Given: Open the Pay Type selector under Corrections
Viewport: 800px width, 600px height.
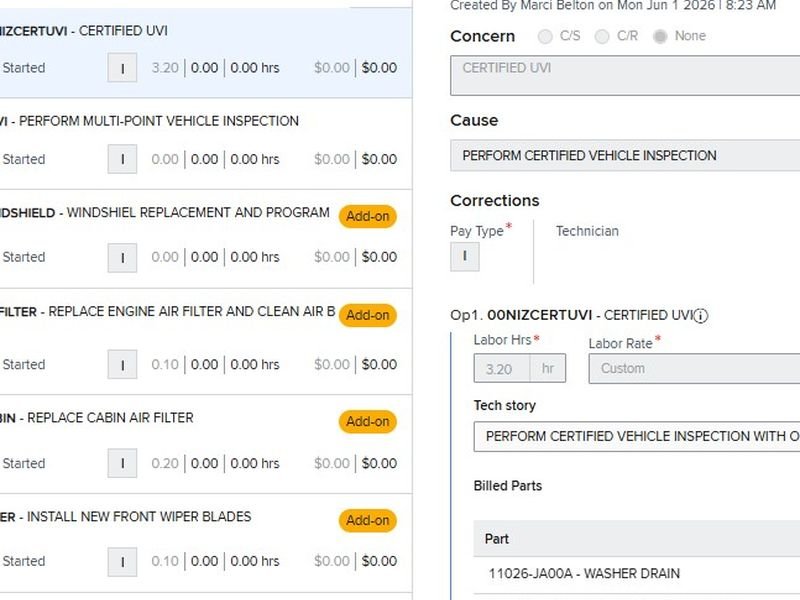Looking at the screenshot, I should point(465,257).
